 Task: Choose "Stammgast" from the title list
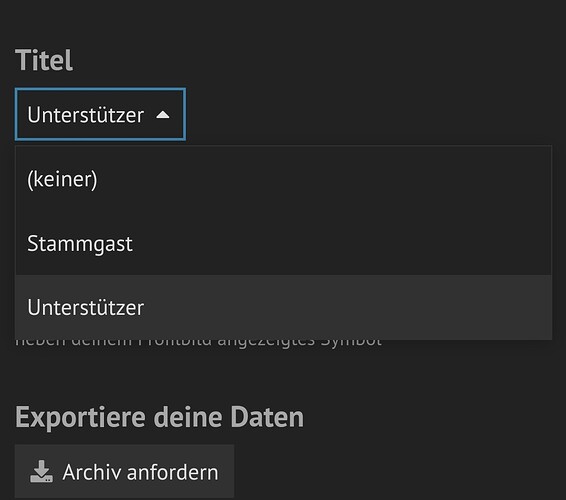click(x=283, y=243)
